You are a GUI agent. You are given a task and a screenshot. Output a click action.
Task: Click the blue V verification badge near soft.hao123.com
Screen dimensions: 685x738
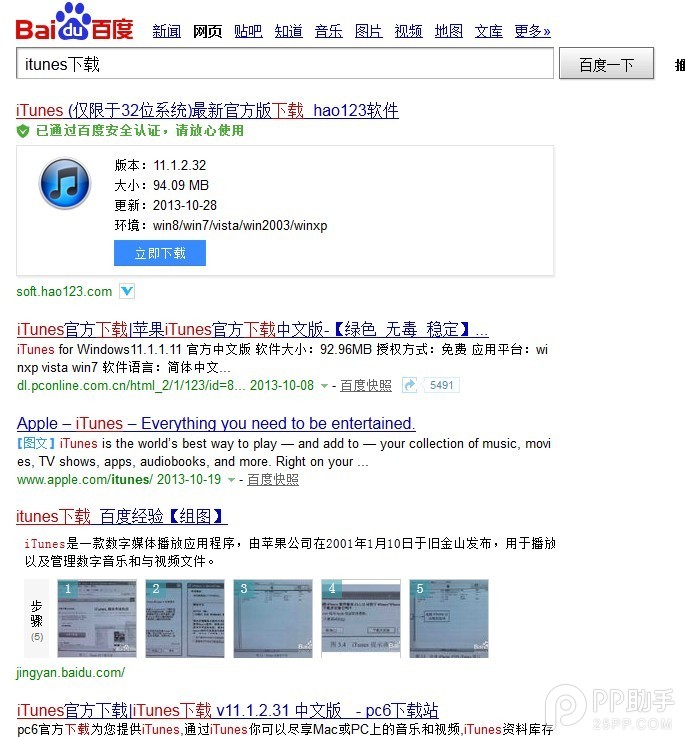pyautogui.click(x=127, y=291)
